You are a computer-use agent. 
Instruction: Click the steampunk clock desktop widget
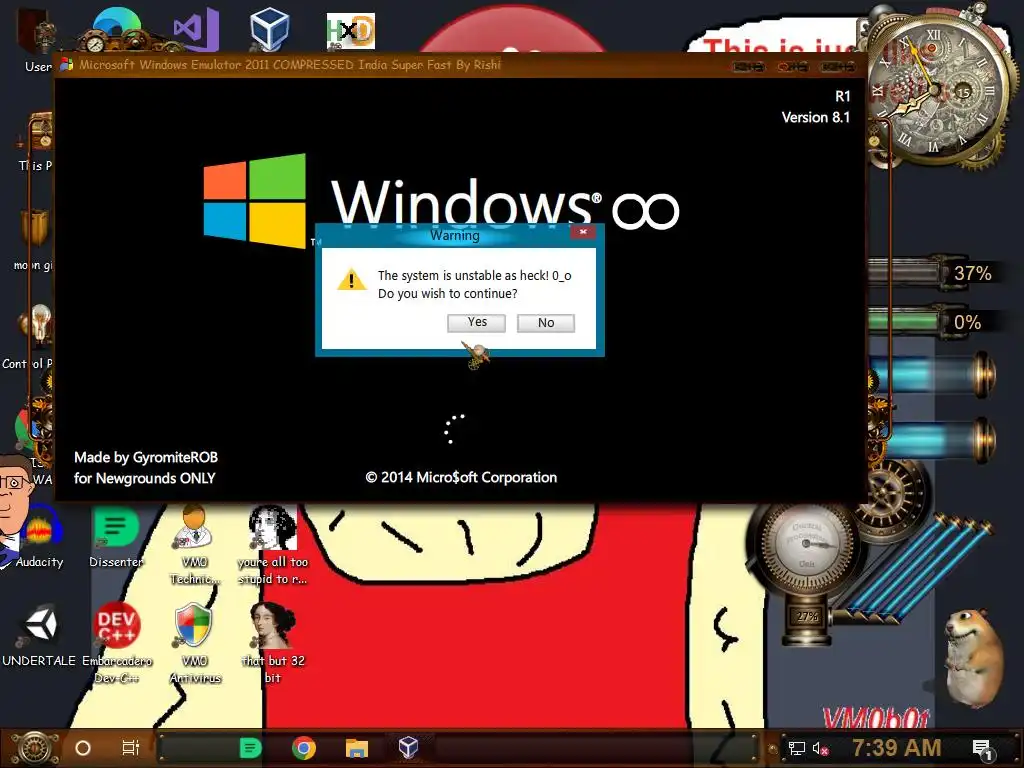point(935,88)
